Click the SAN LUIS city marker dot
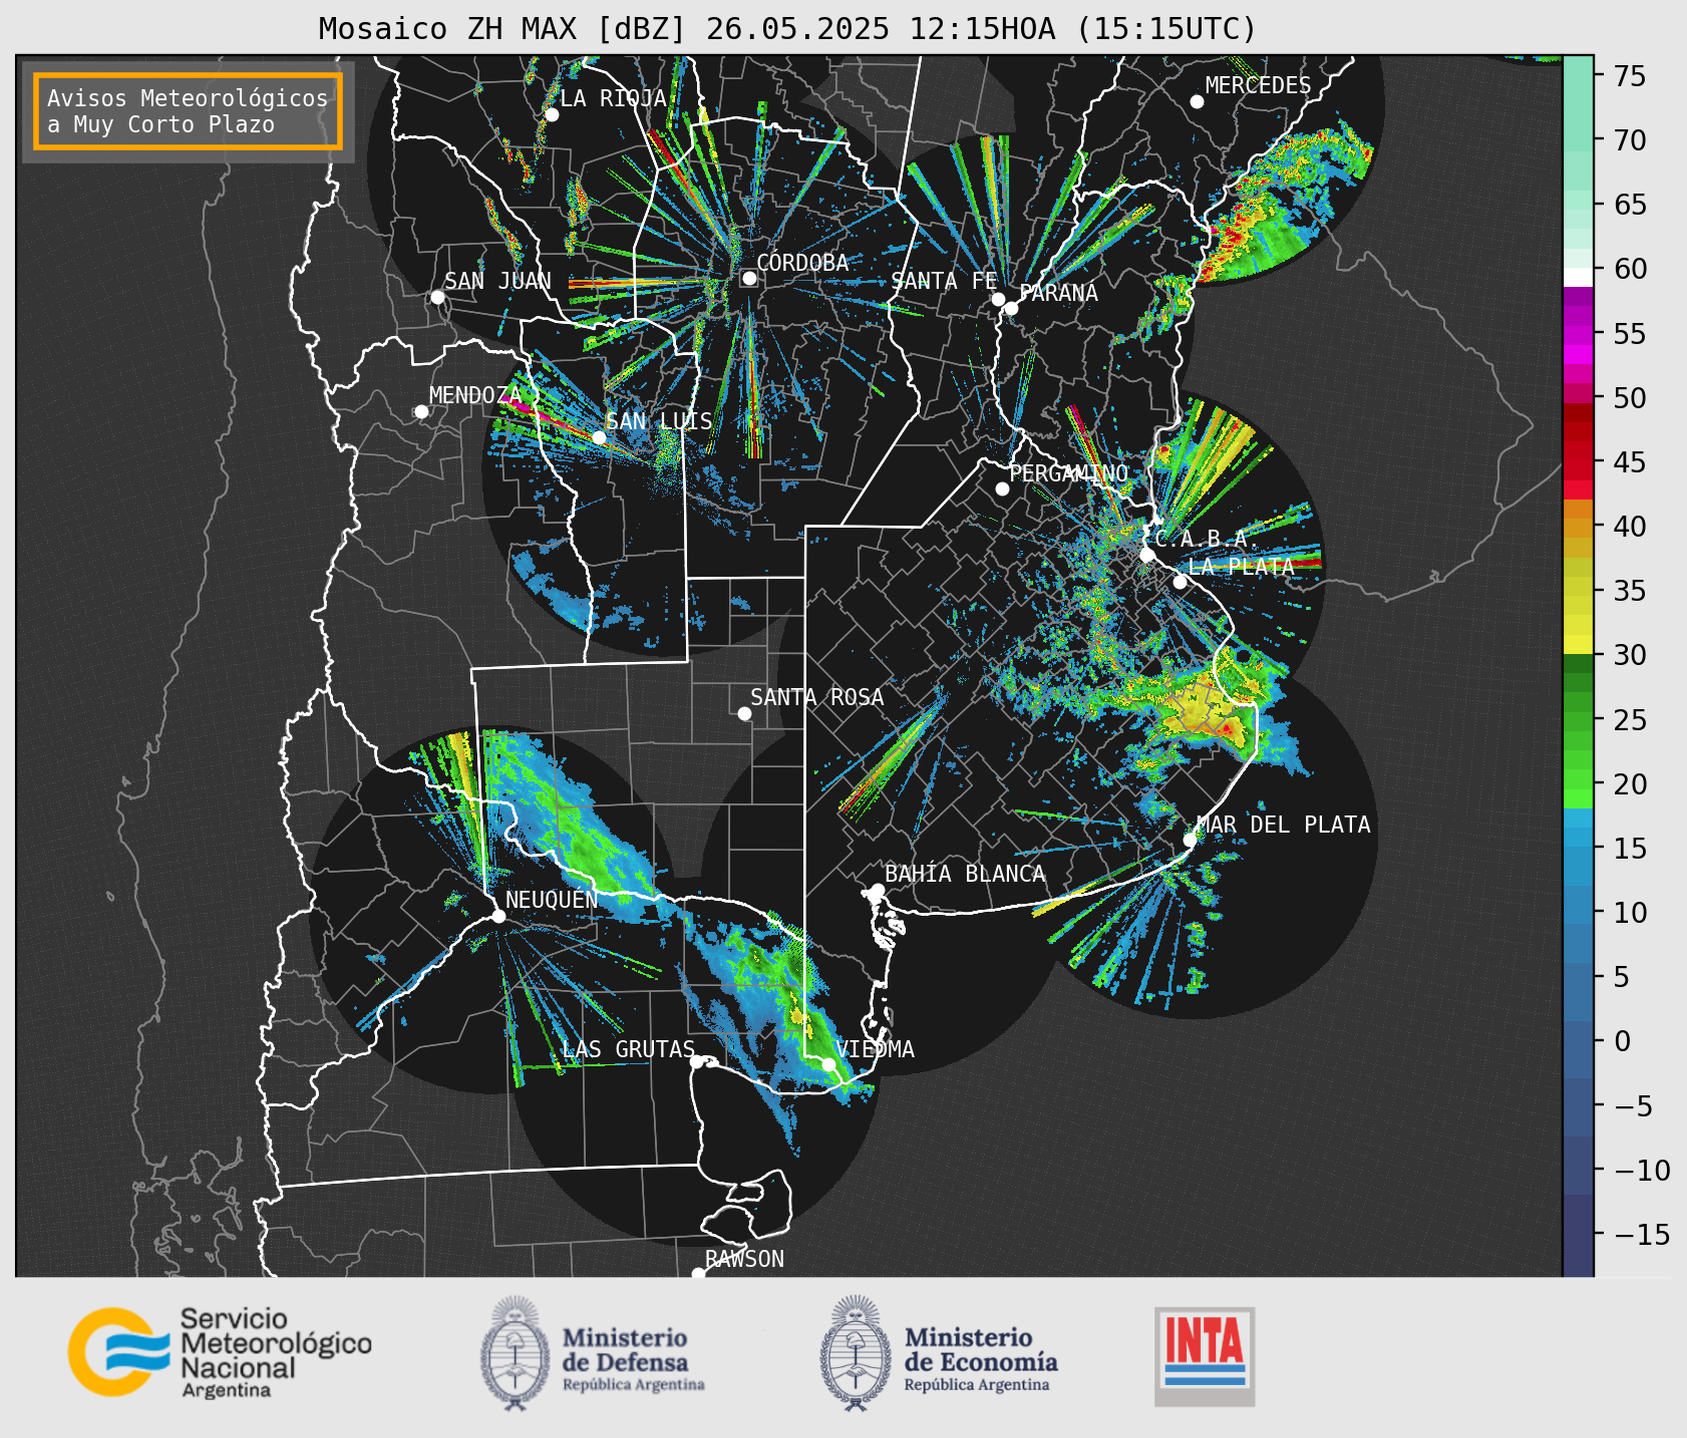The image size is (1687, 1438). click(x=598, y=437)
